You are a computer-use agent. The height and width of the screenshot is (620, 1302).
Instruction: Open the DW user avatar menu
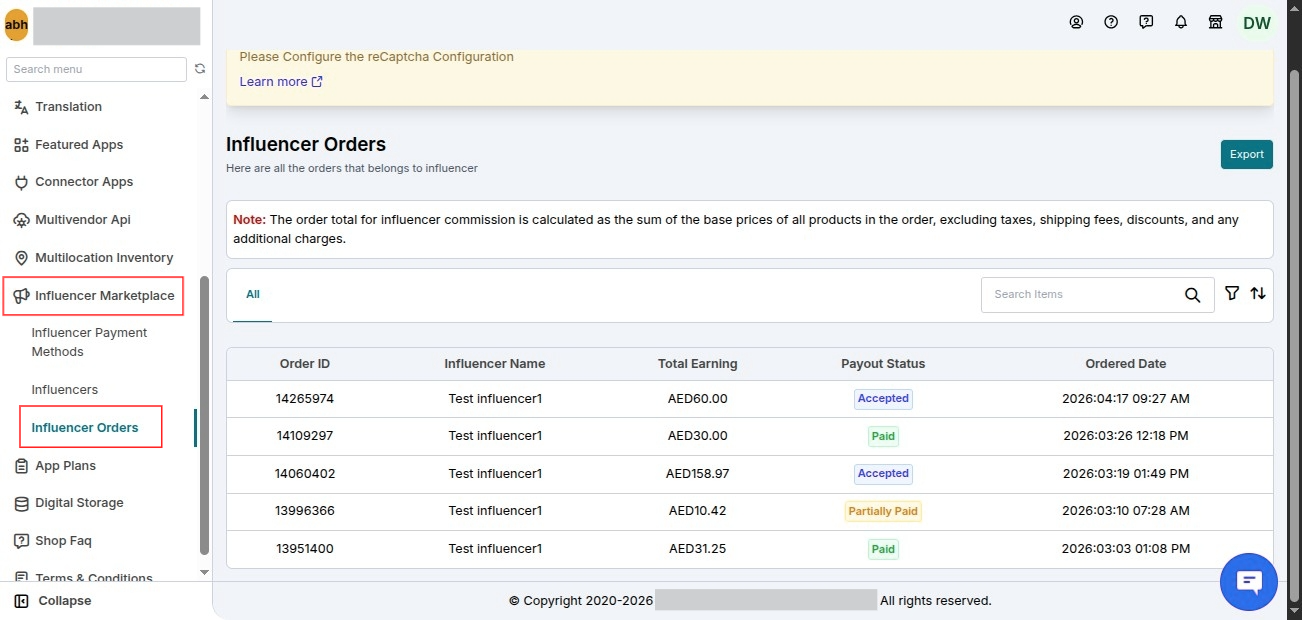pos(1257,23)
